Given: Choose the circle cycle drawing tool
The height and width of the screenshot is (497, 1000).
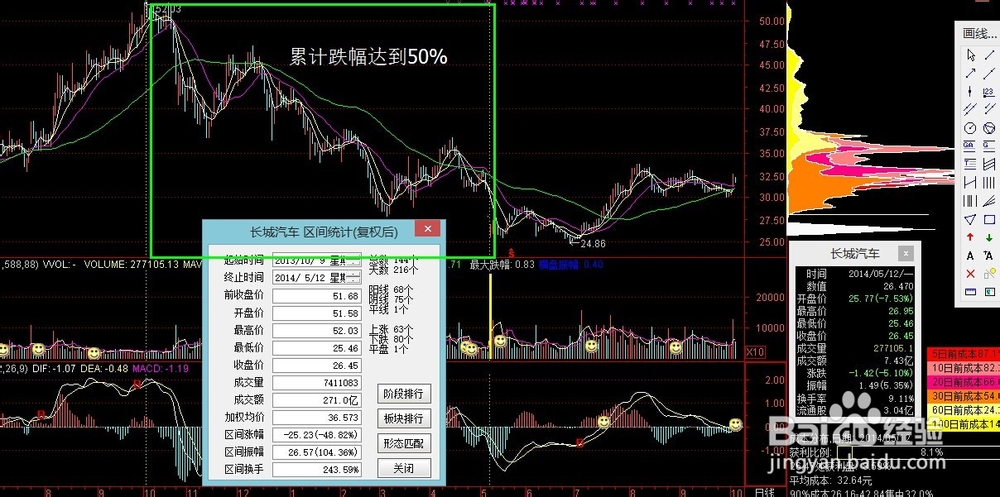Looking at the screenshot, I should 970,128.
